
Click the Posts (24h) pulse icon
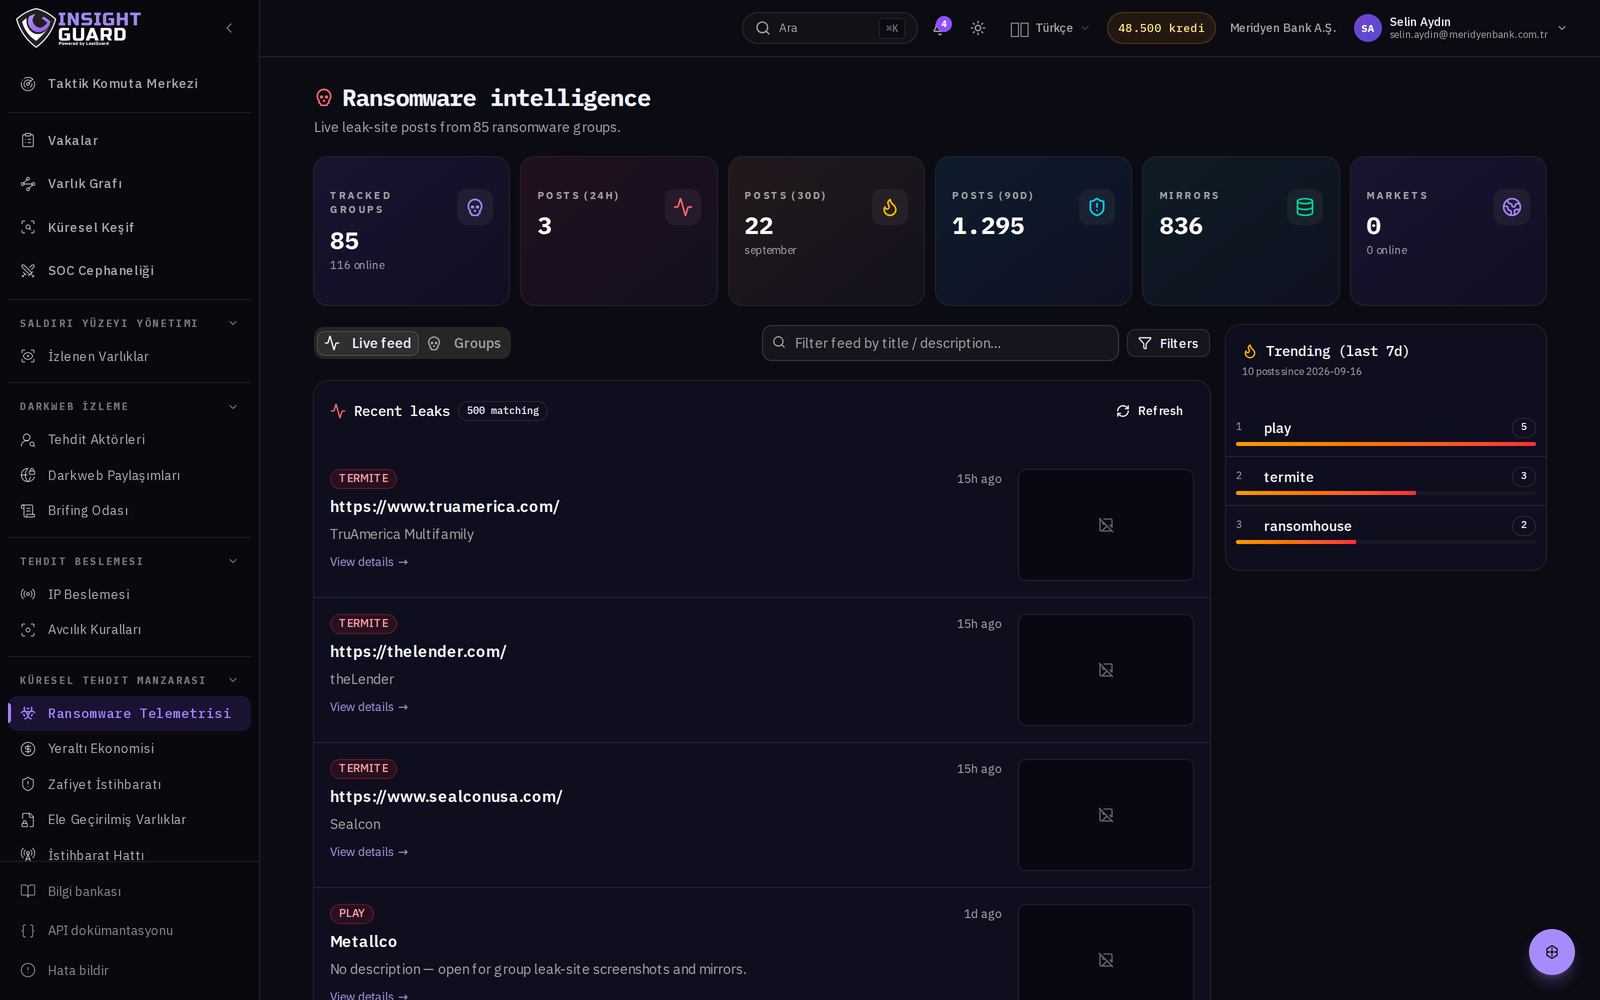click(683, 207)
